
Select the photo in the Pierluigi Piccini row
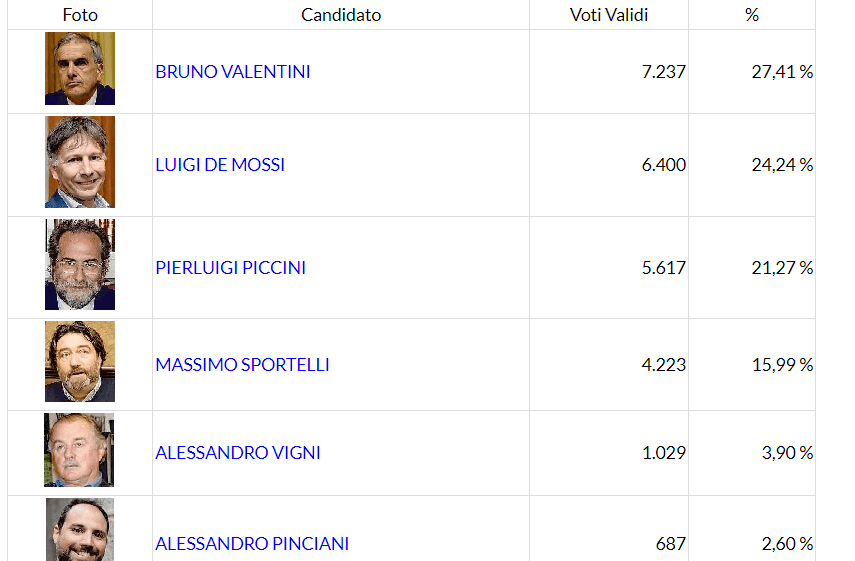coord(80,265)
